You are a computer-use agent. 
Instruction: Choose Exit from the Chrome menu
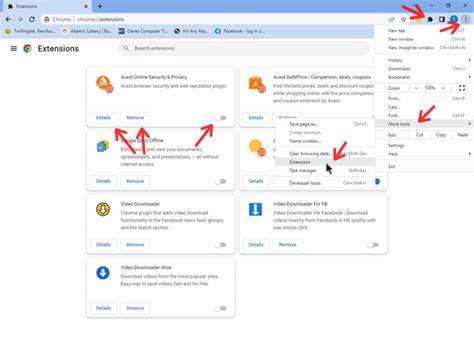(x=424, y=166)
